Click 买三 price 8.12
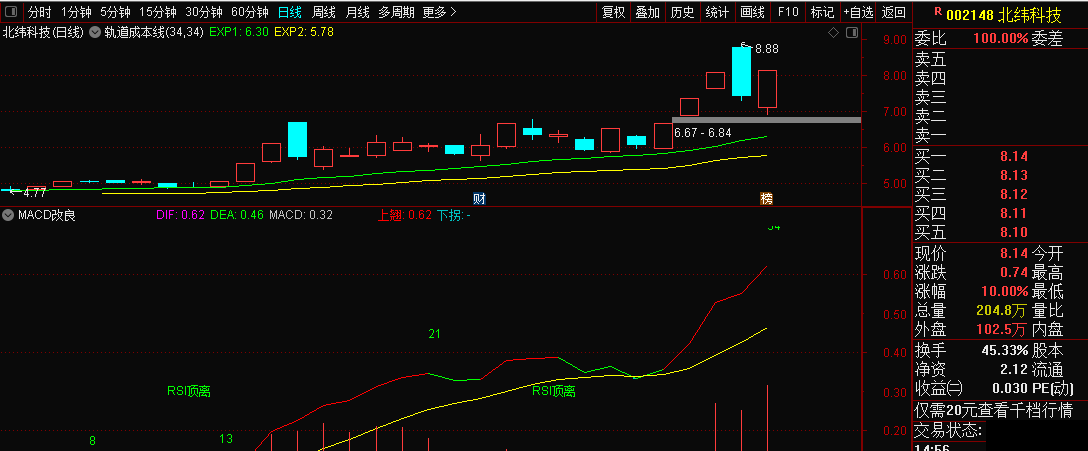Screen dimensions: 1088x451 (x=1014, y=194)
